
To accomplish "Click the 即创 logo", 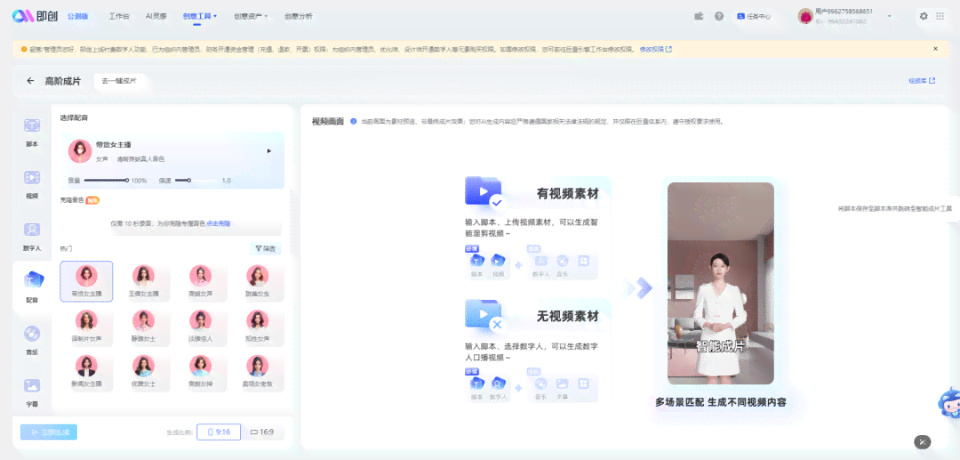I will pyautogui.click(x=35, y=17).
